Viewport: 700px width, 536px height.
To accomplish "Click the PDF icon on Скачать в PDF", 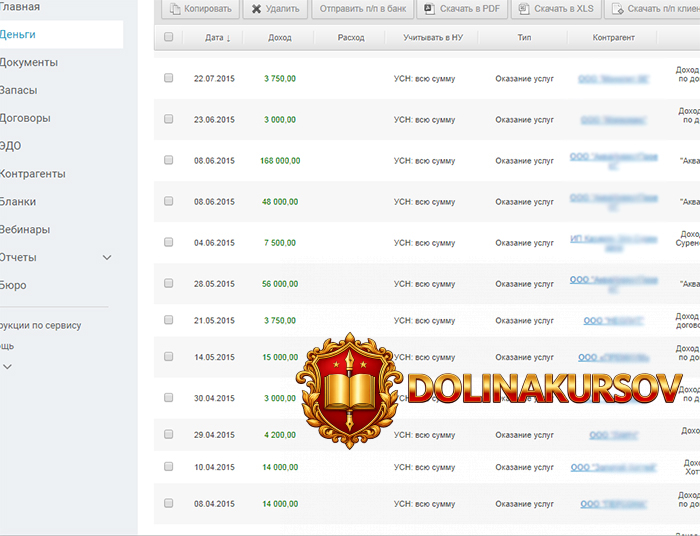I will [429, 9].
